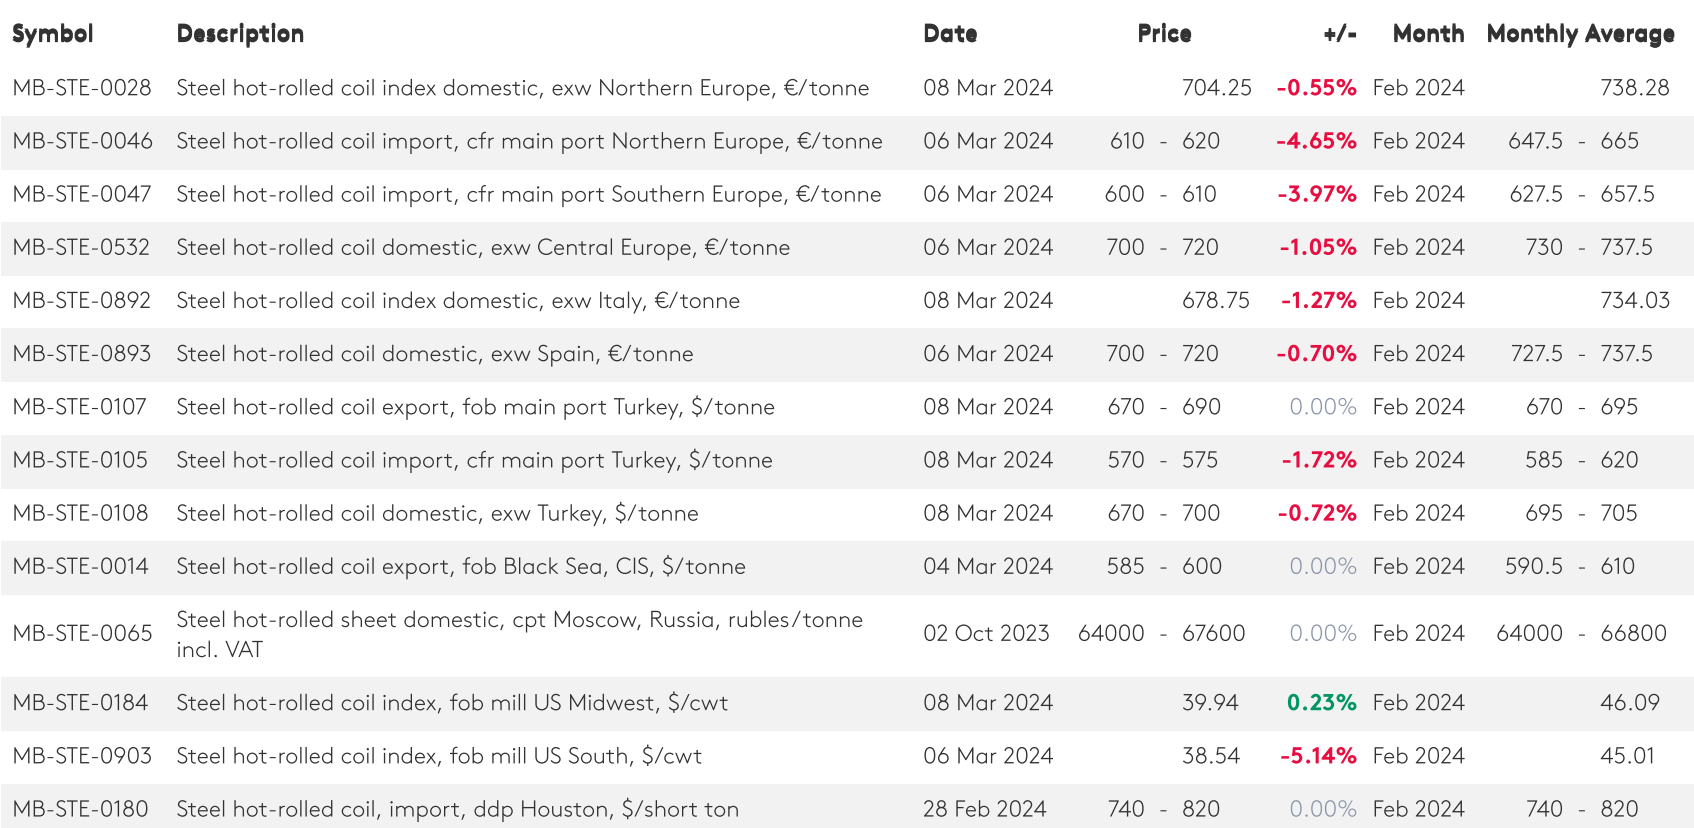Click the Monthly Average column header
Viewport: 1694px width, 828px height.
click(1580, 34)
